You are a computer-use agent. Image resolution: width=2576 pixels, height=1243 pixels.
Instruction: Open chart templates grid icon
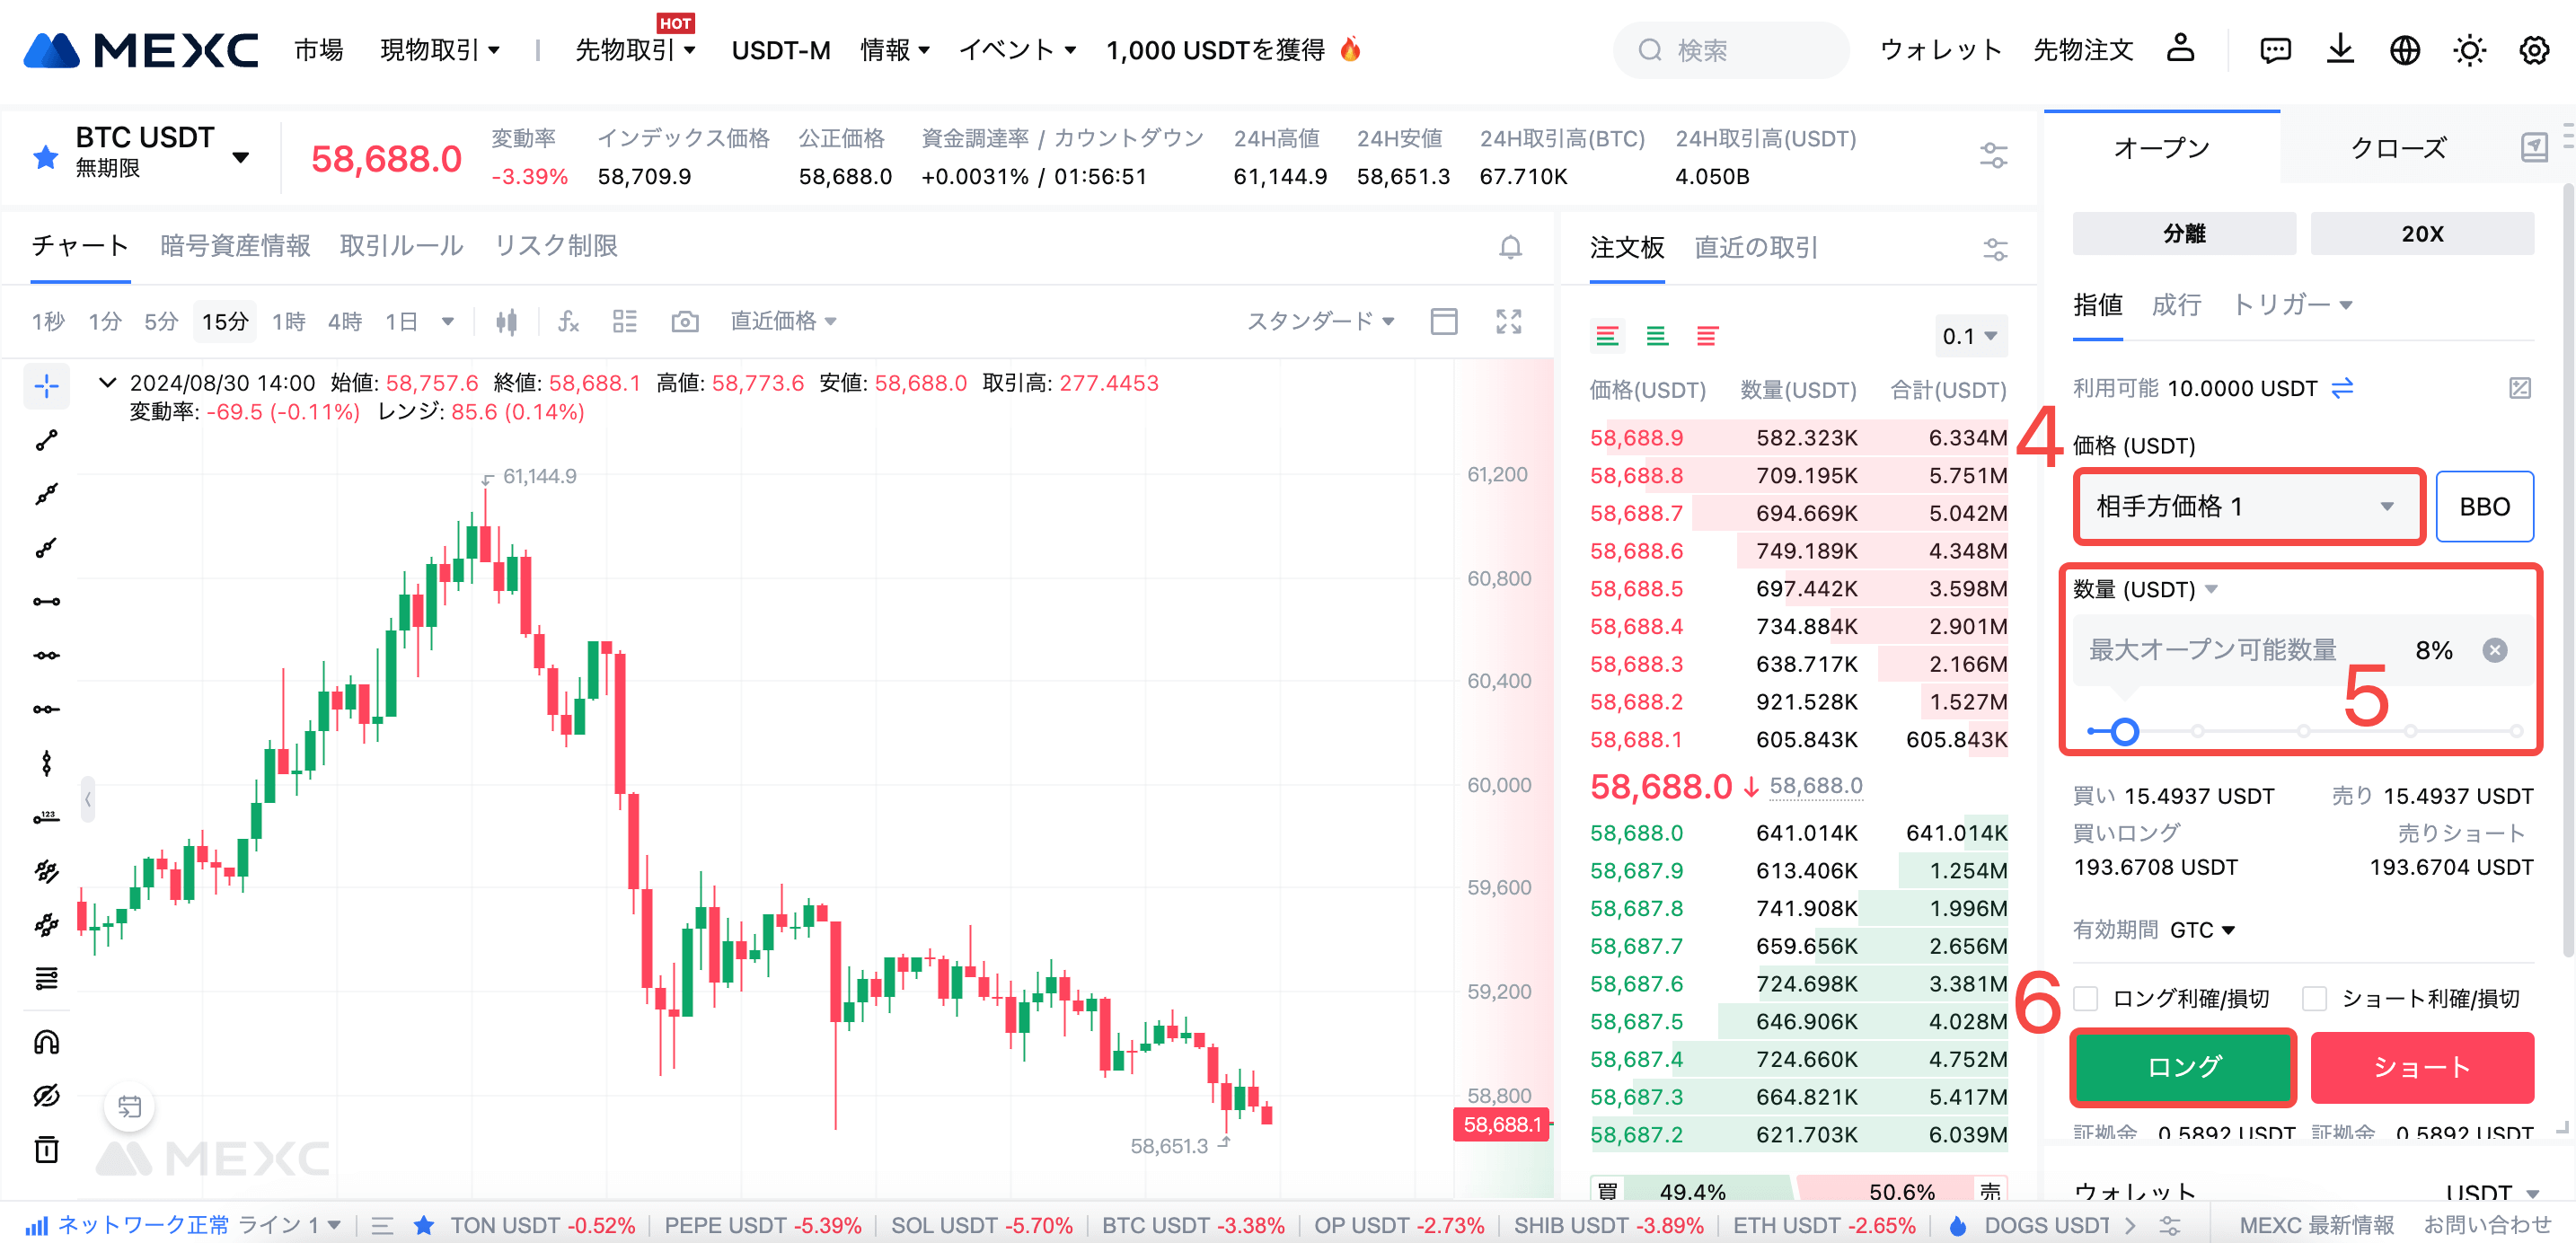pyautogui.click(x=625, y=321)
